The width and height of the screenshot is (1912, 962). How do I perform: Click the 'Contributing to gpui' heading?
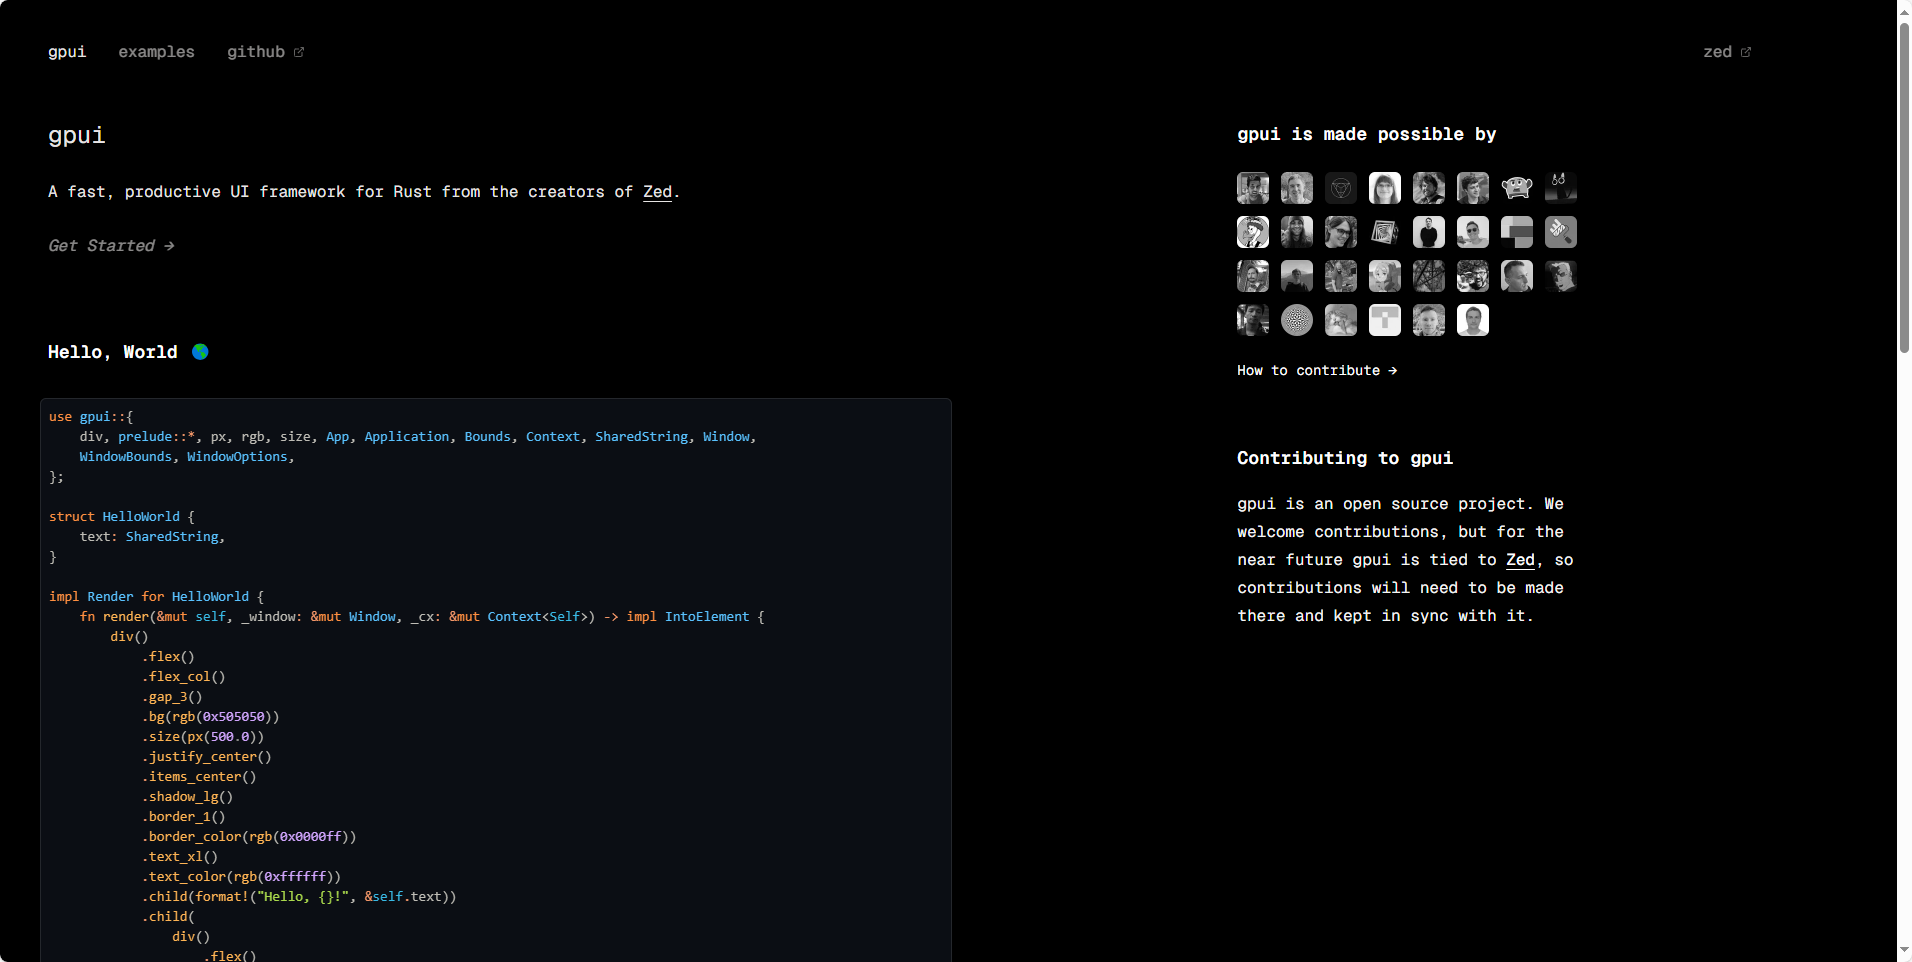point(1345,458)
